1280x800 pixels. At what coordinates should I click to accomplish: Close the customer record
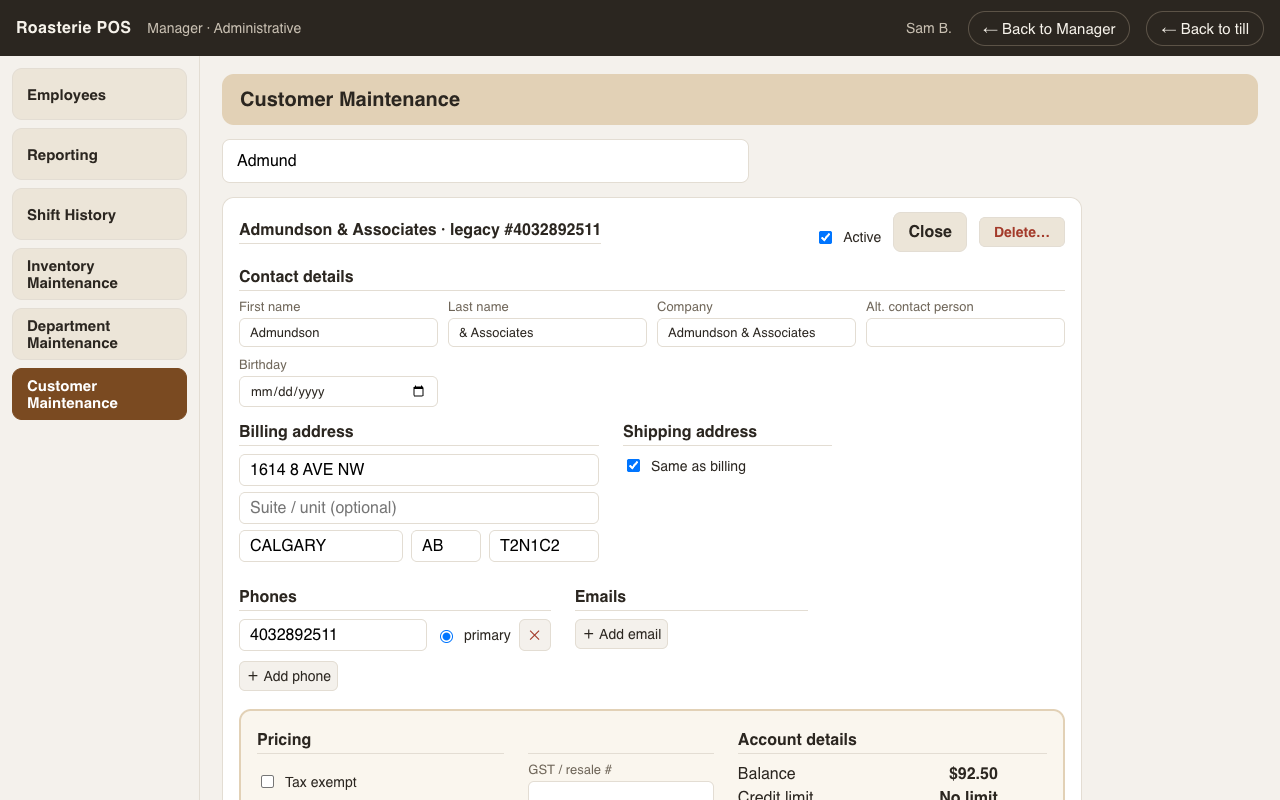pos(930,232)
